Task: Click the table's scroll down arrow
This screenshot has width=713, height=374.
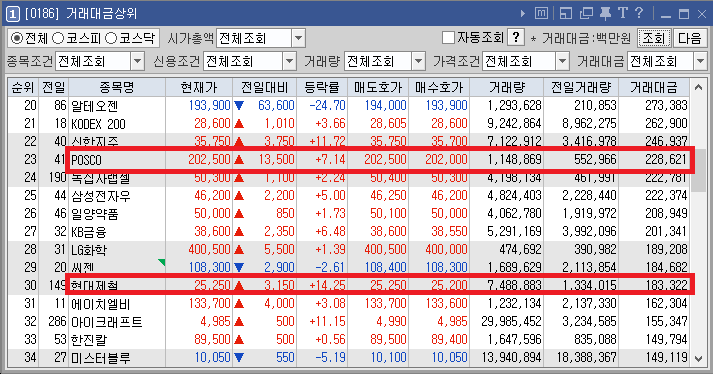Action: [698, 359]
